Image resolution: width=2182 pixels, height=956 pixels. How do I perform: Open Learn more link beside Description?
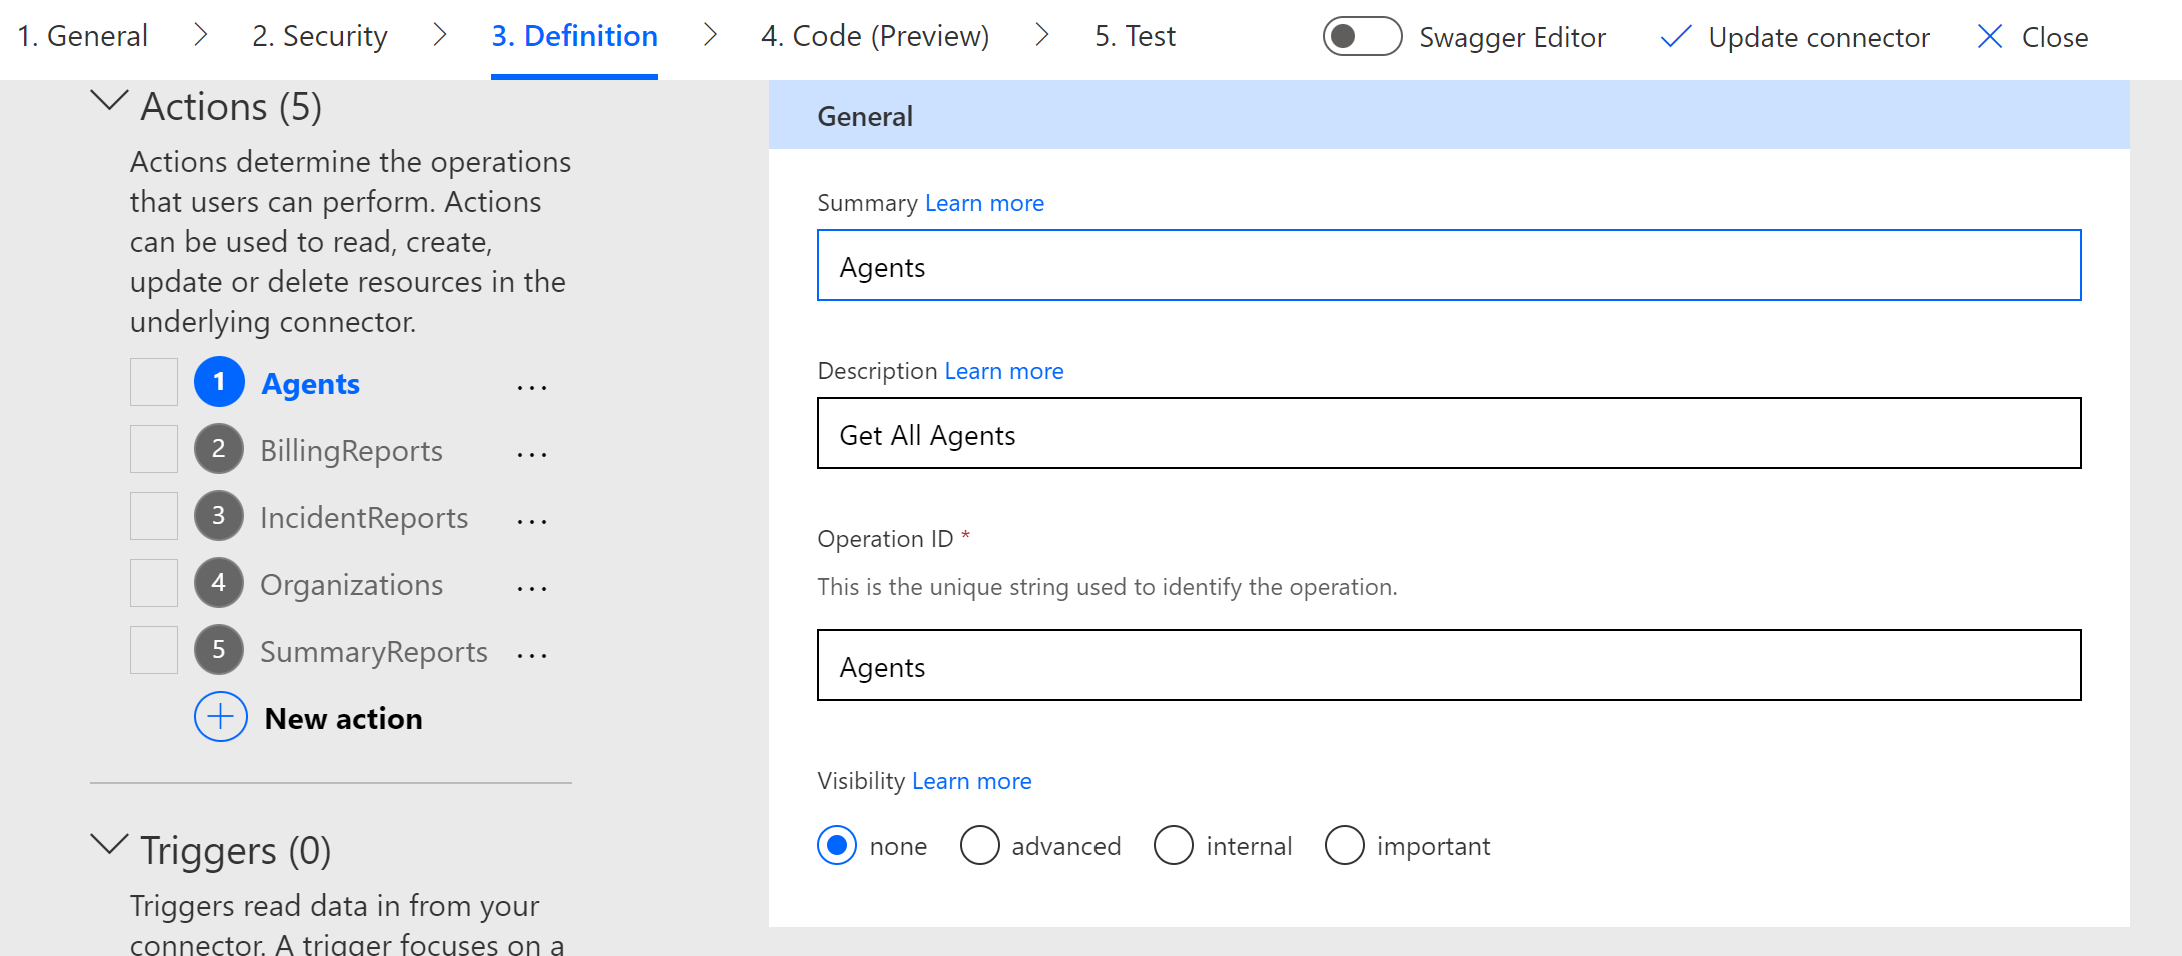(x=1003, y=371)
